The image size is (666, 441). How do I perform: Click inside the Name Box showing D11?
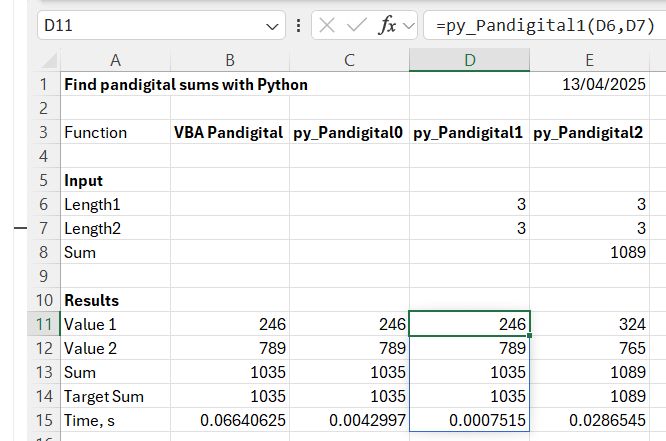(150, 26)
